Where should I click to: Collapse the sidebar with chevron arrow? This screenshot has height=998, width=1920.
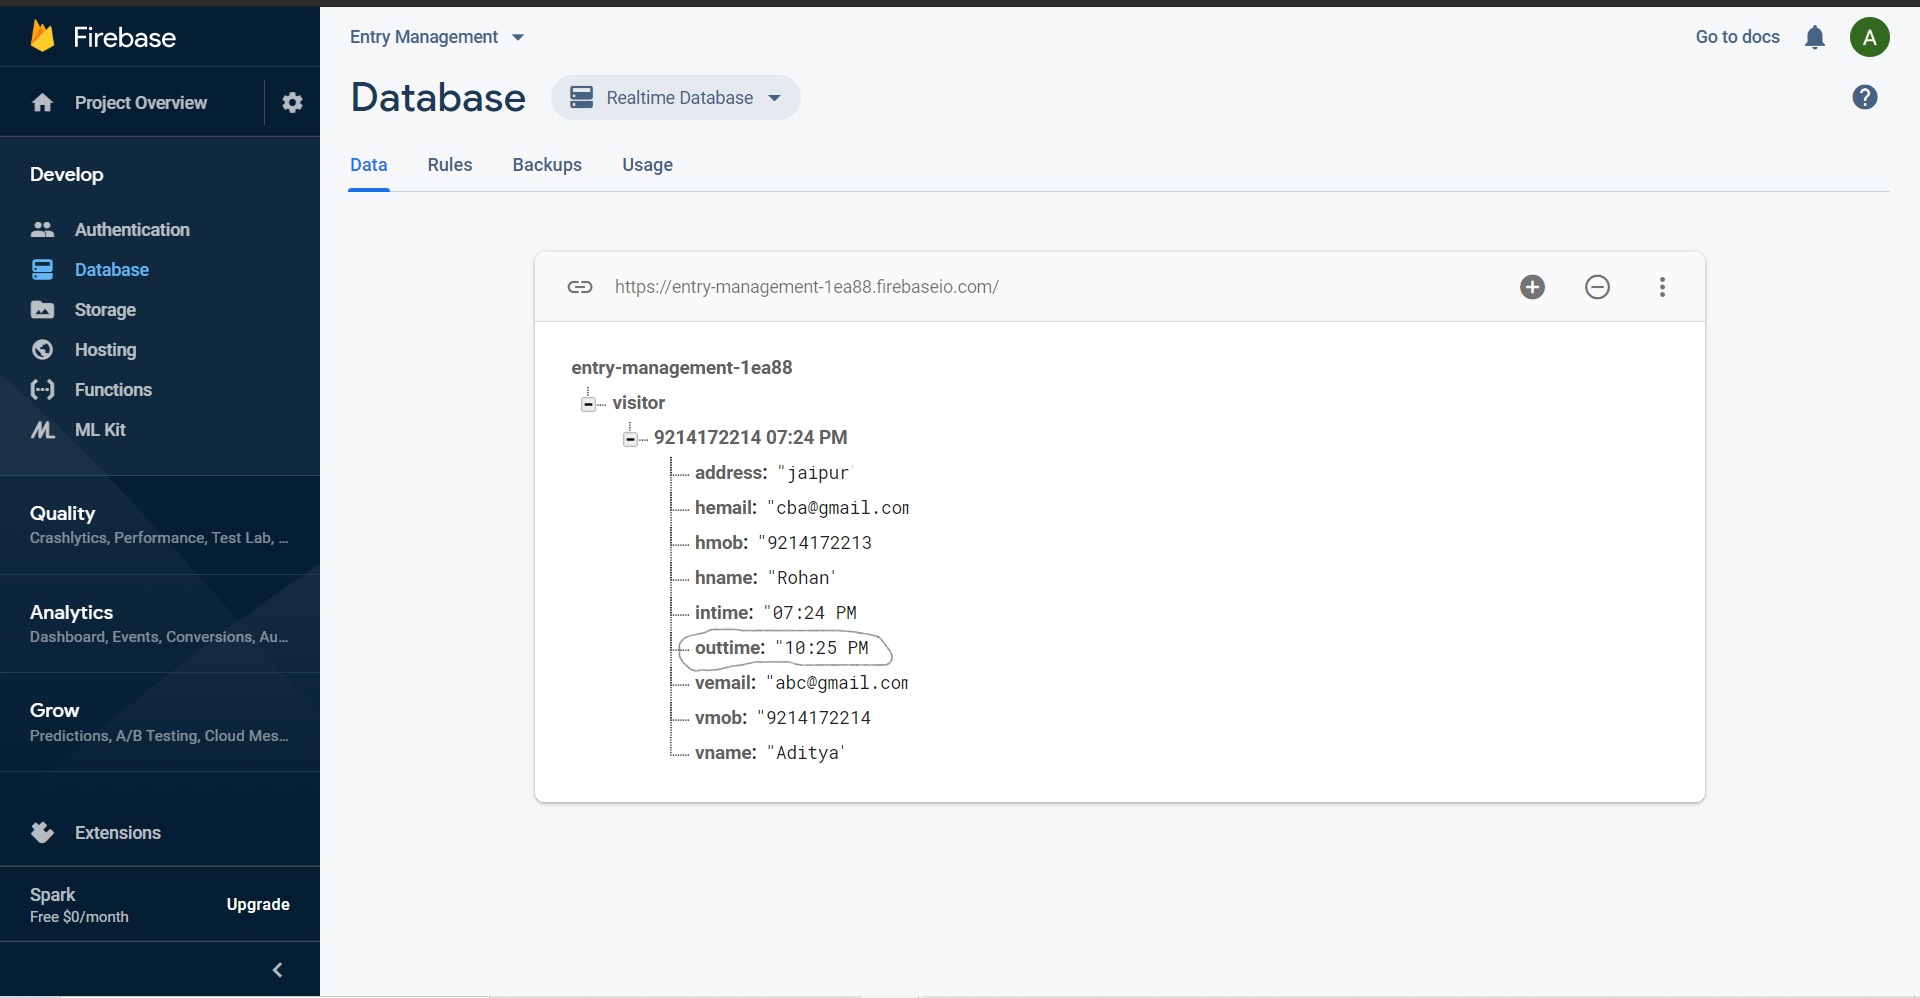pos(277,970)
